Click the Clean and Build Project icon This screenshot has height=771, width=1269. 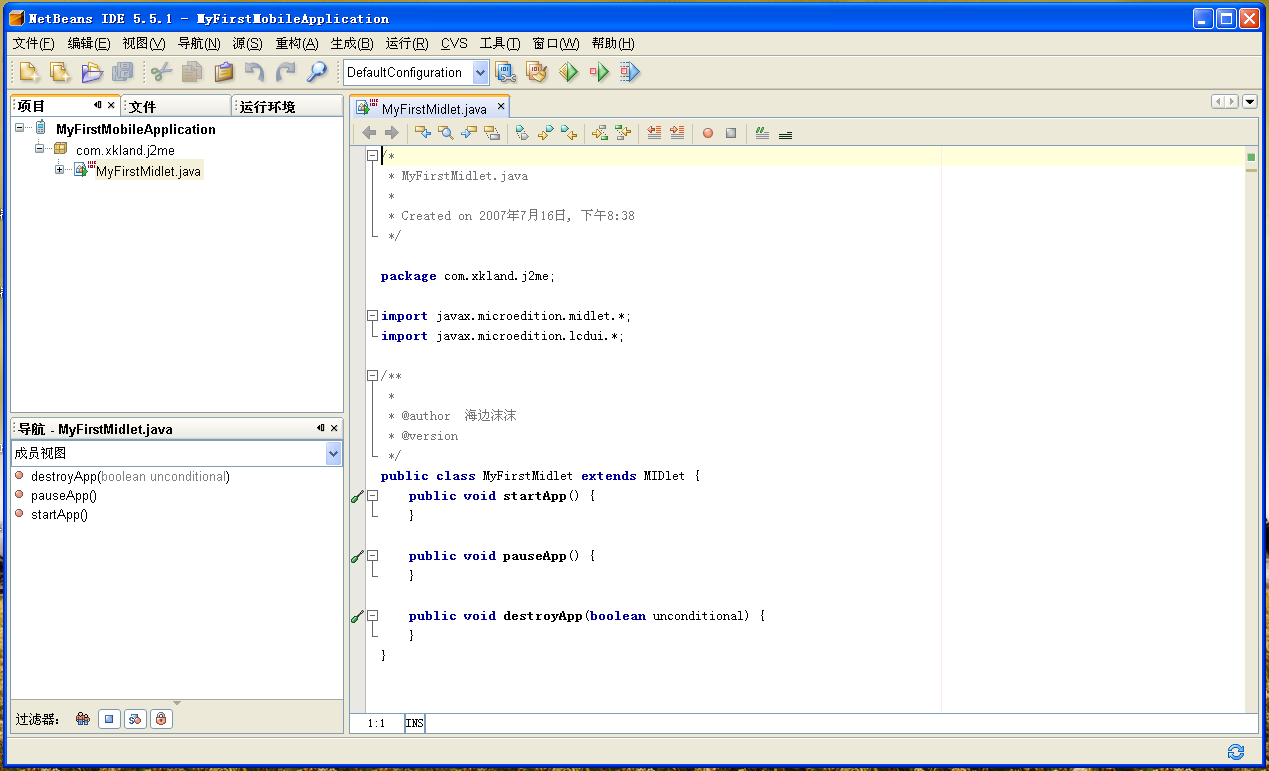tap(537, 72)
